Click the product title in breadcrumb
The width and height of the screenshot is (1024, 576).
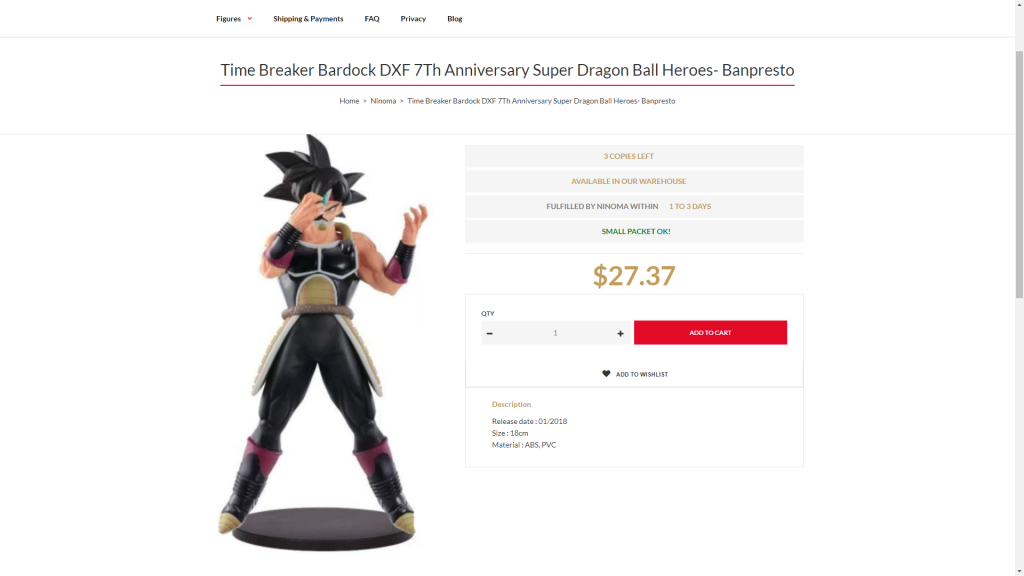click(541, 101)
